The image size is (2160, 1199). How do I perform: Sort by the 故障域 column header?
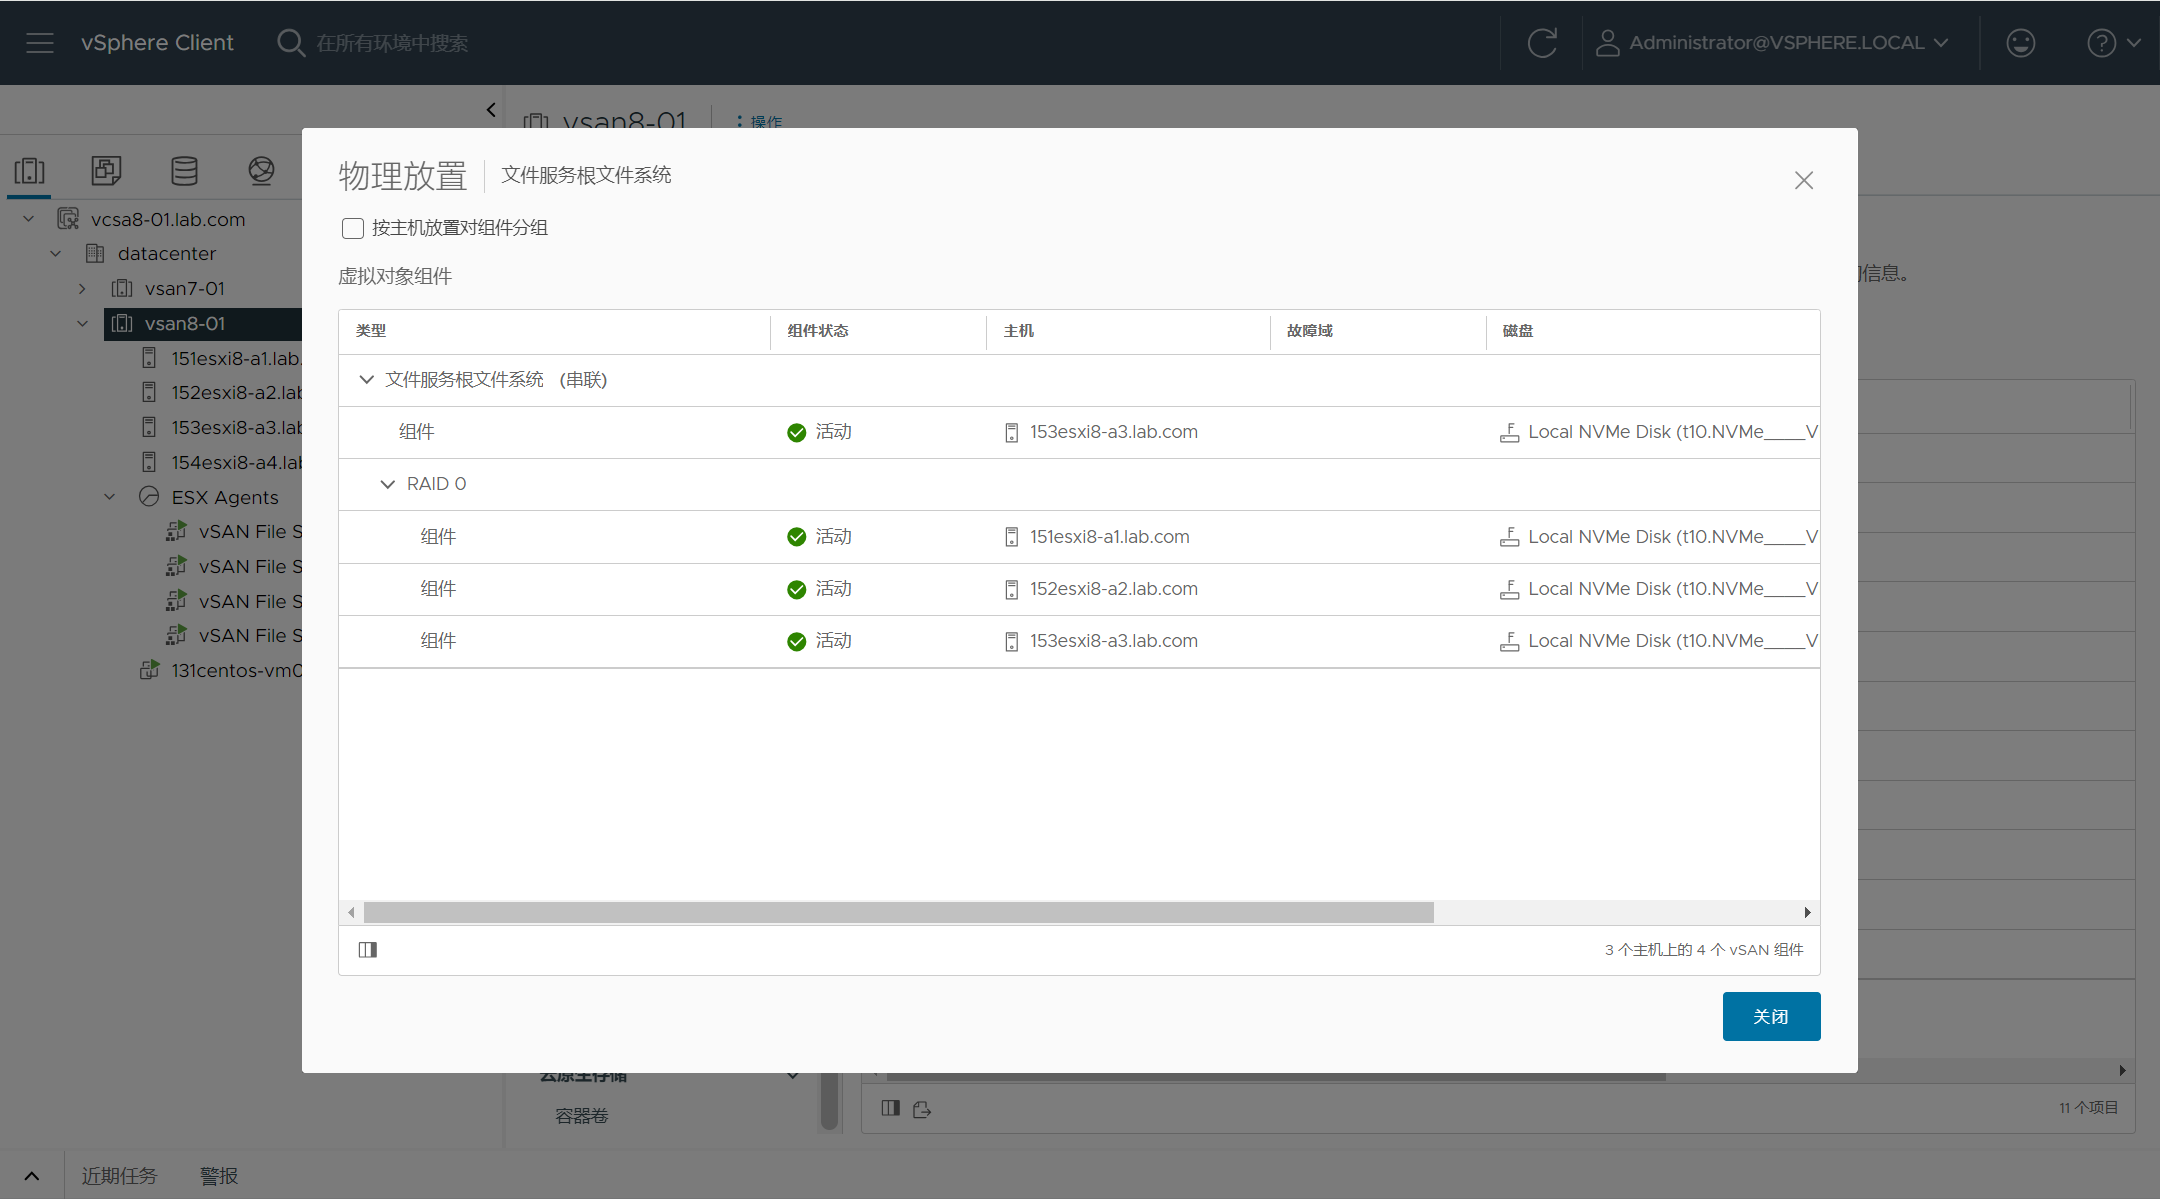pyautogui.click(x=1310, y=331)
